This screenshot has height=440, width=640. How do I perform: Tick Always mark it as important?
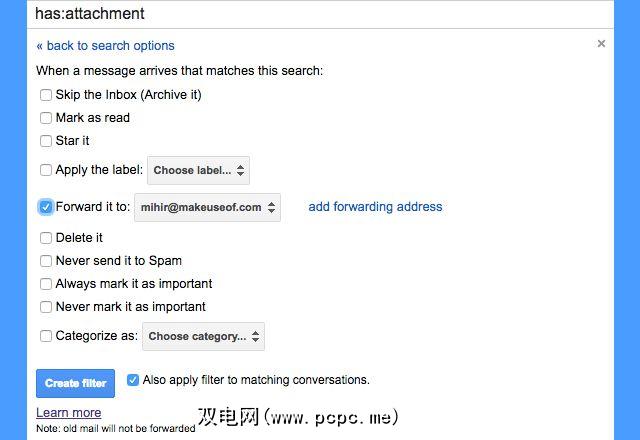tap(46, 284)
